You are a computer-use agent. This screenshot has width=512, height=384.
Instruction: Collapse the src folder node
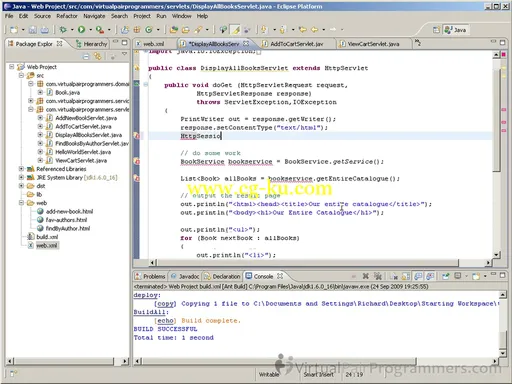click(x=21, y=75)
